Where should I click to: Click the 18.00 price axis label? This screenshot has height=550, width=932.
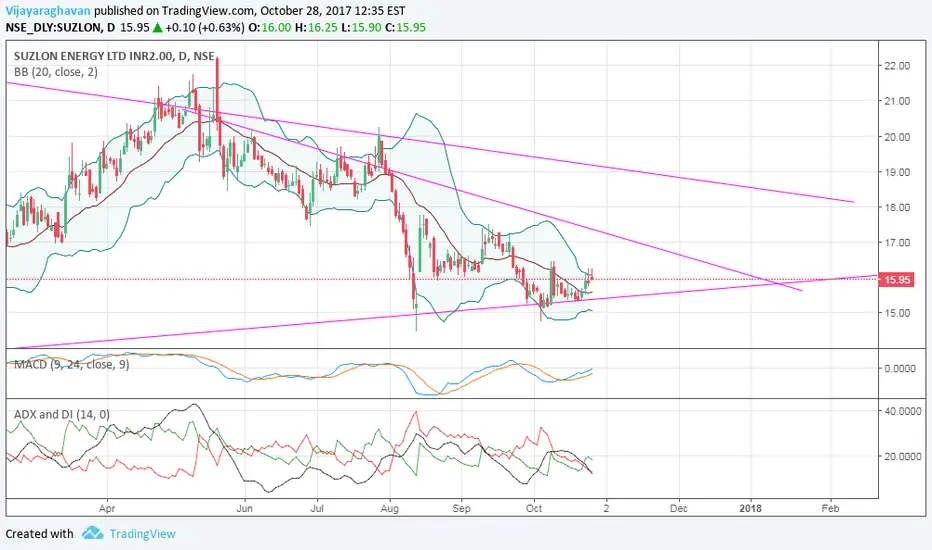click(897, 208)
